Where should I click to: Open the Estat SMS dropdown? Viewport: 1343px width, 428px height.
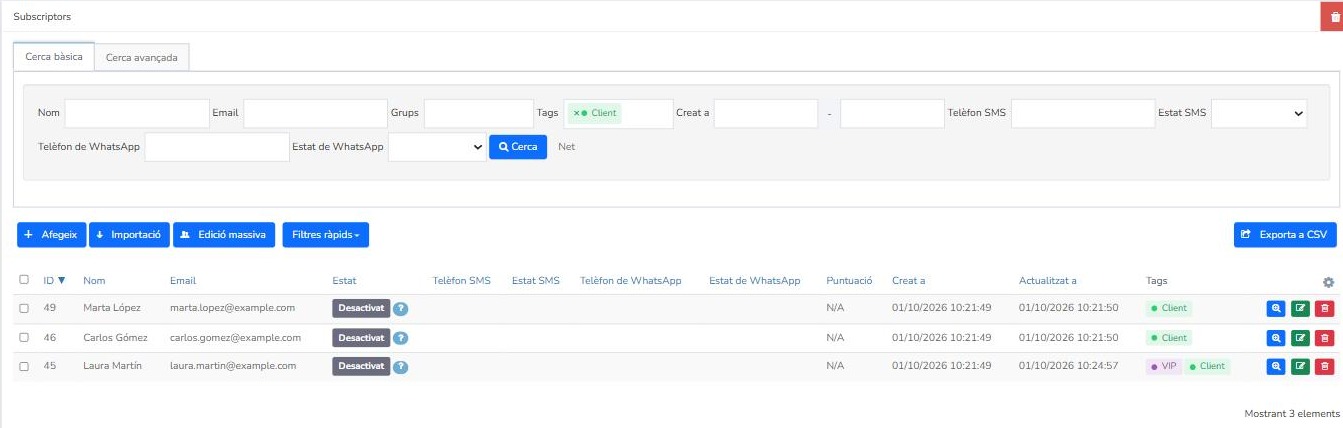click(1259, 114)
